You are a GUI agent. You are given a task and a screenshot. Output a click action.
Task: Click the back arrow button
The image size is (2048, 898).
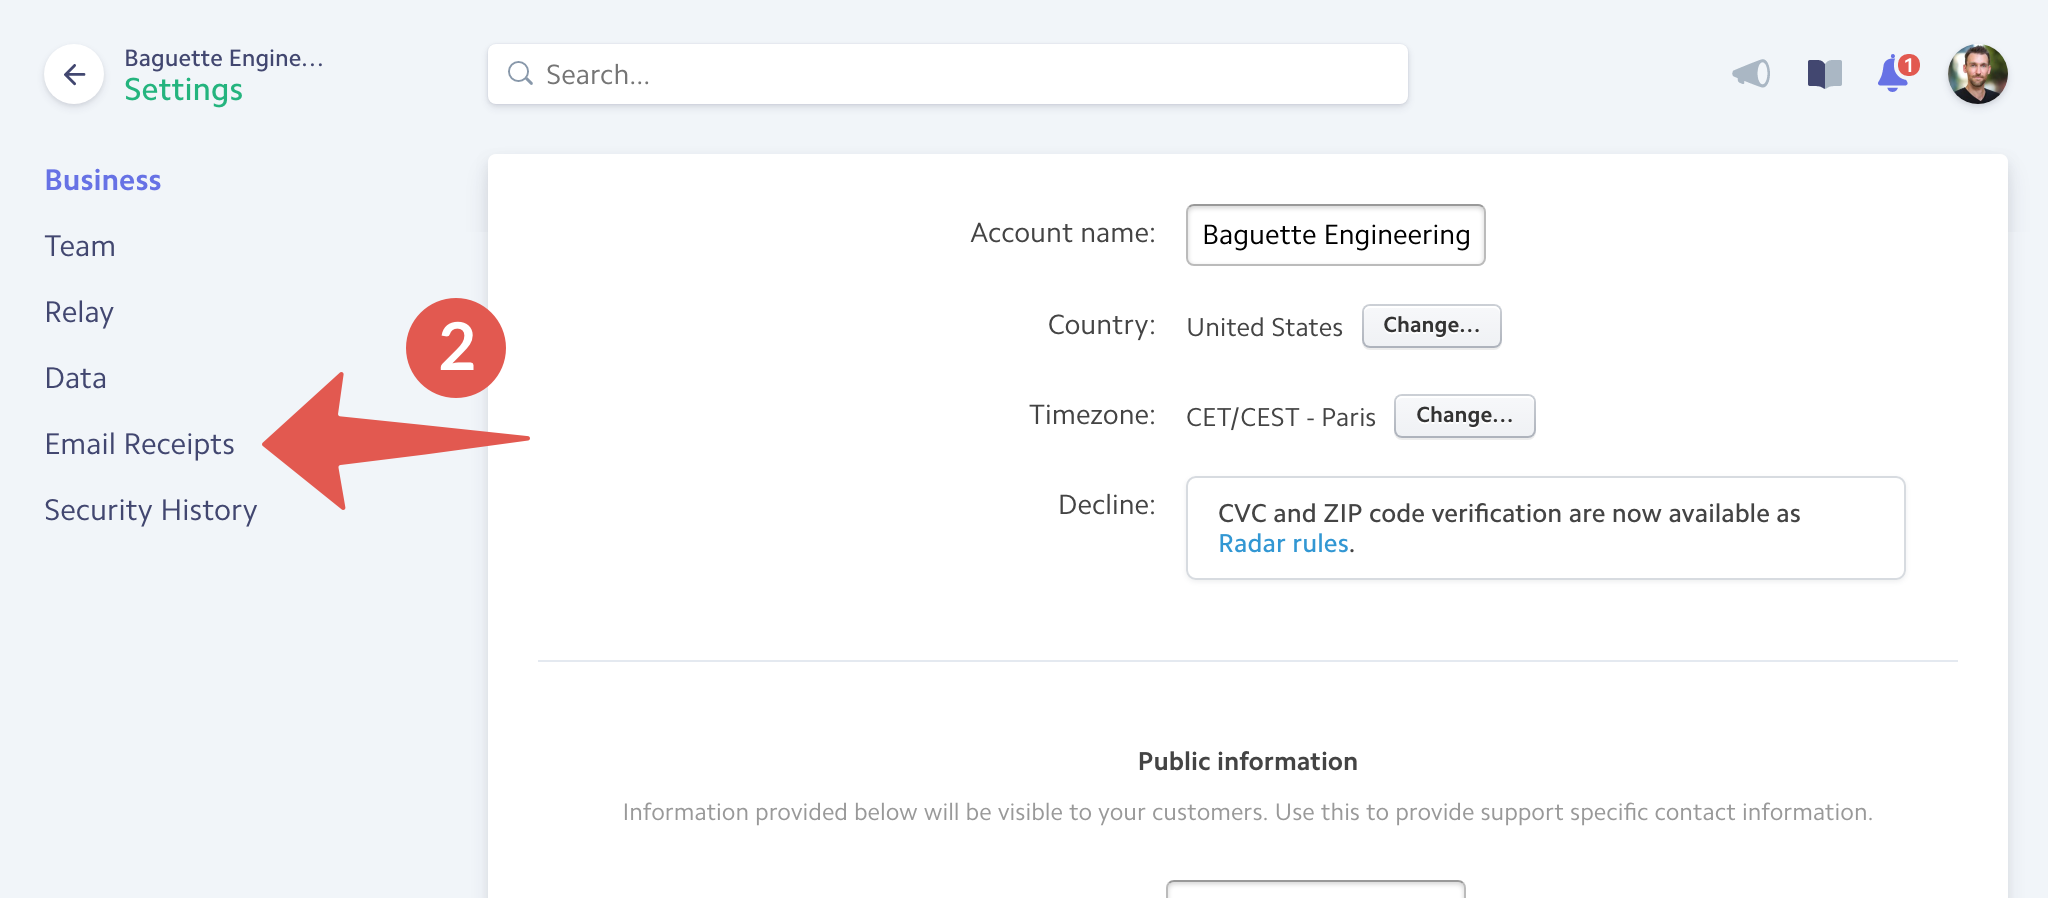click(x=74, y=74)
